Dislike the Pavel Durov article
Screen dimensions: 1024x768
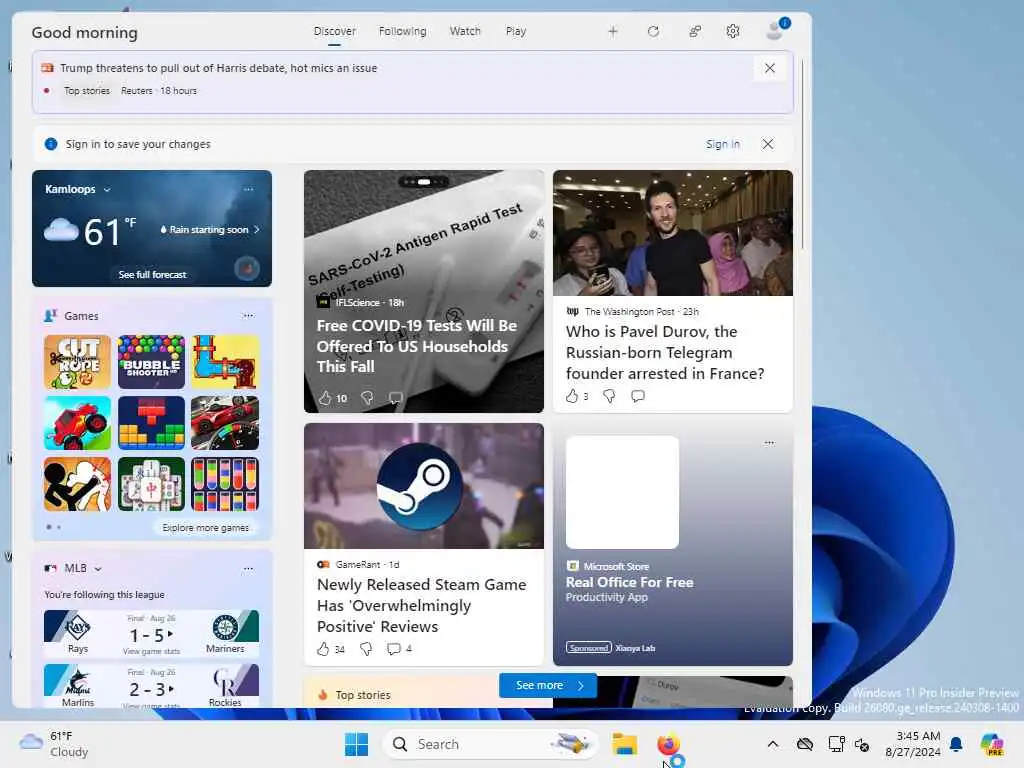(609, 396)
